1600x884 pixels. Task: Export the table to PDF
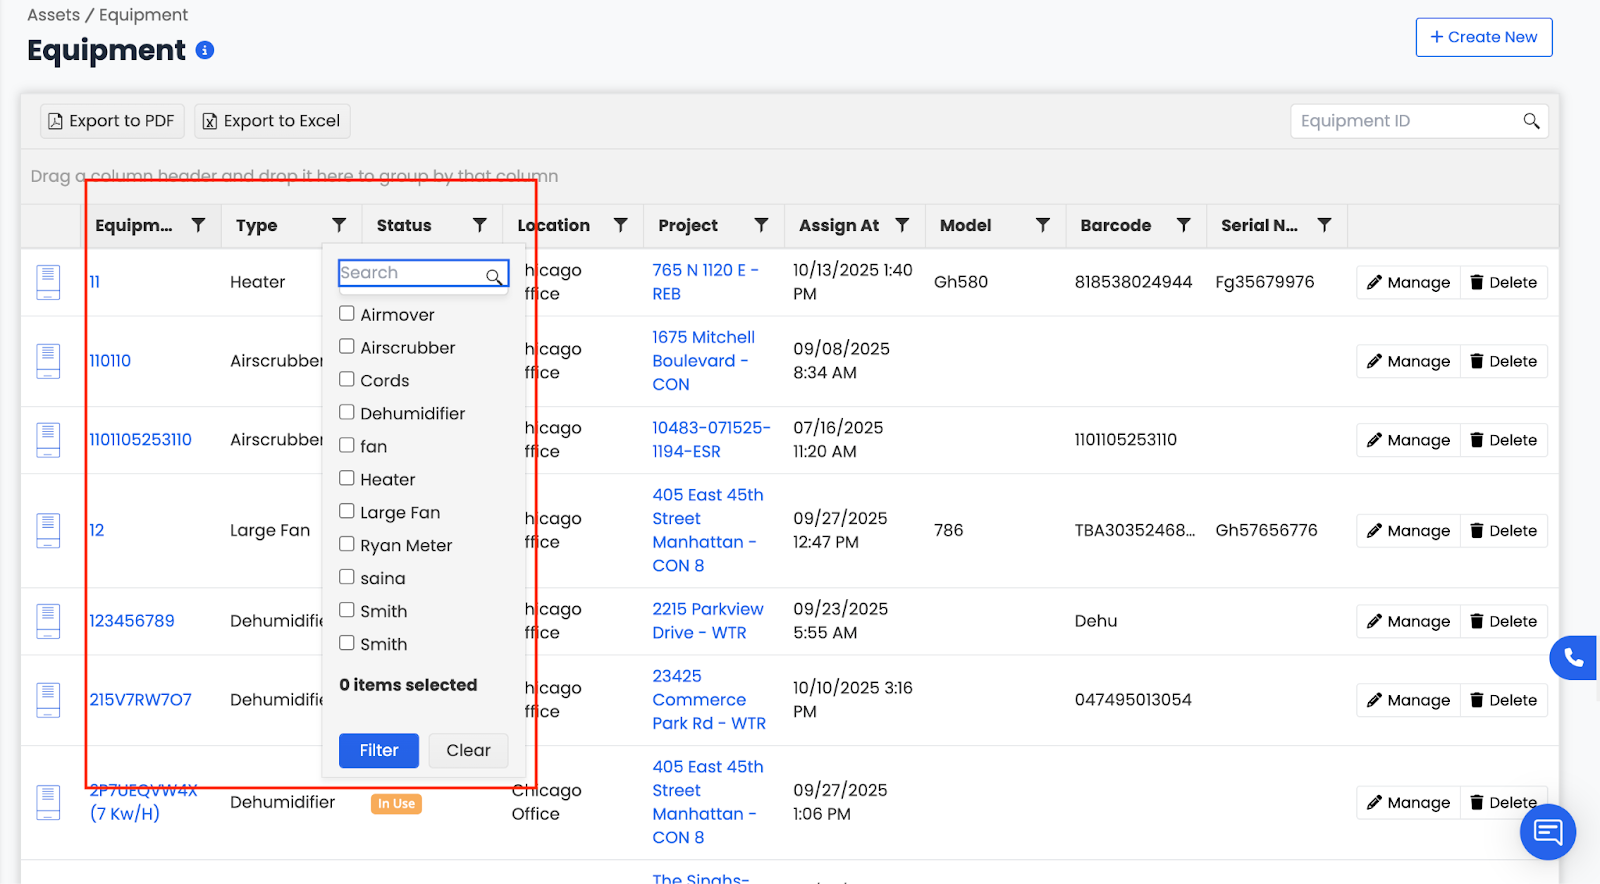(112, 121)
